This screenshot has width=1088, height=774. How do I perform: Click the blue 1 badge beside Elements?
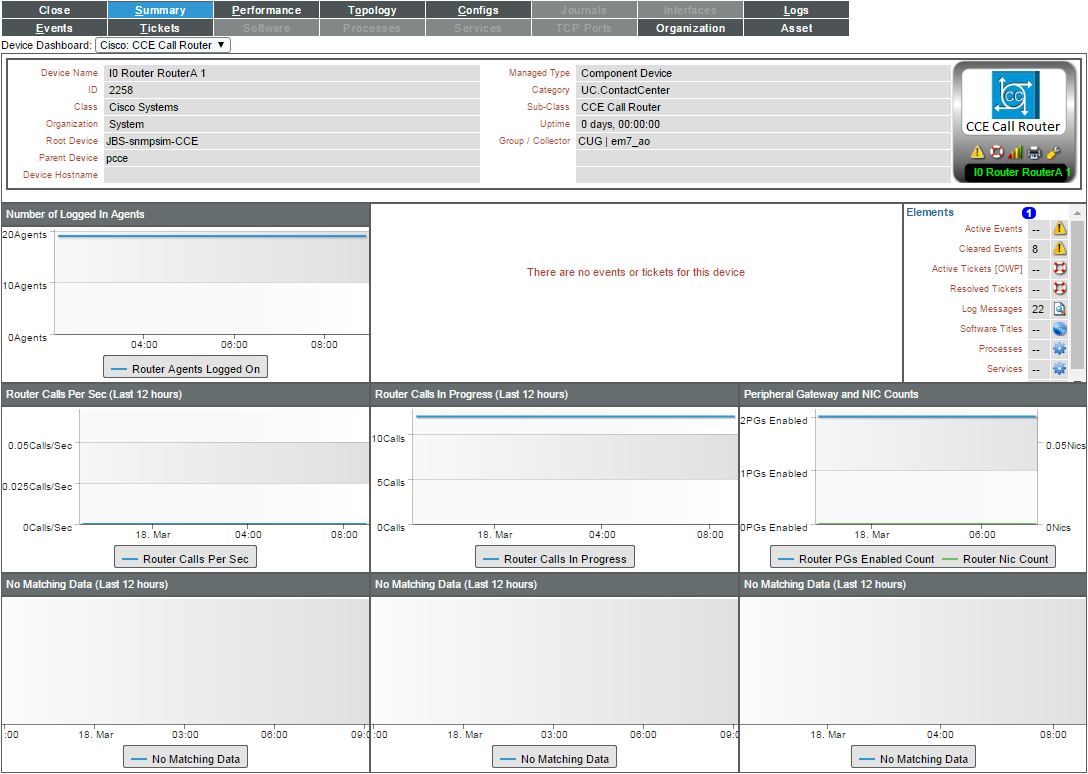pyautogui.click(x=1029, y=213)
